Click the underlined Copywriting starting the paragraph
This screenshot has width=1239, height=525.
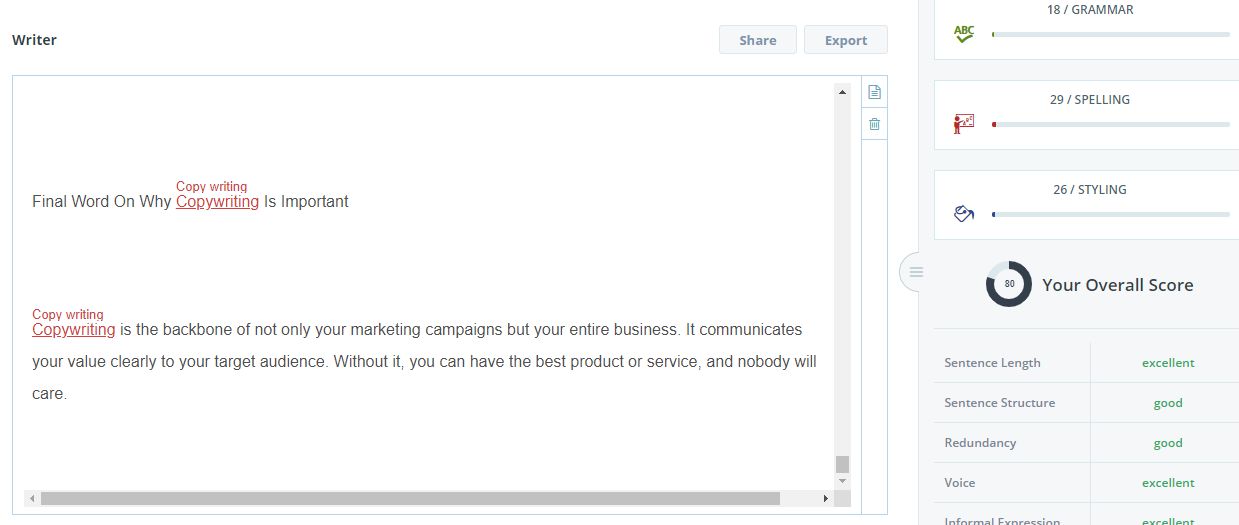pyautogui.click(x=73, y=330)
